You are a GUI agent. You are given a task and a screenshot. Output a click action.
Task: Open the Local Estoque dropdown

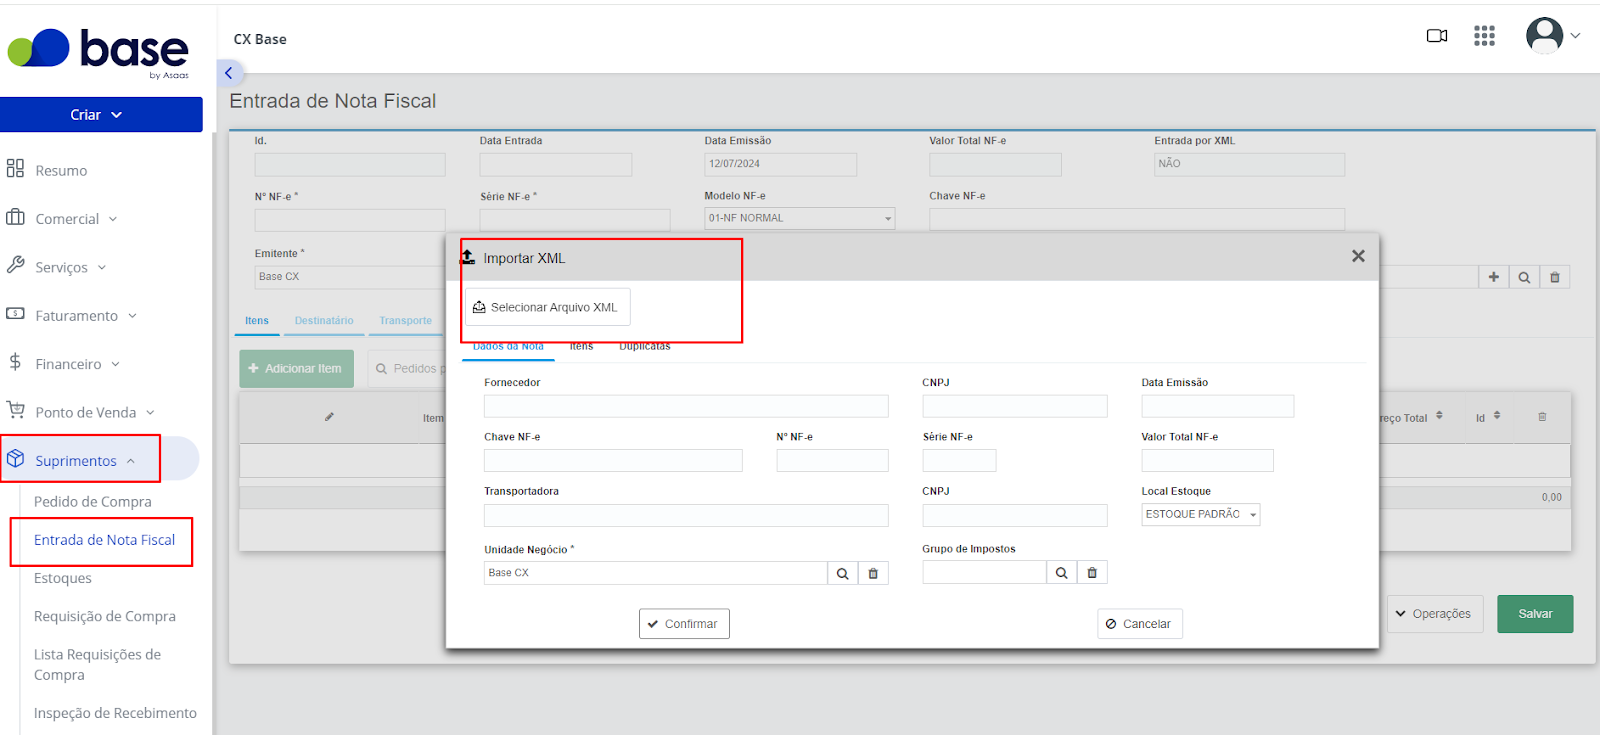coord(1200,514)
